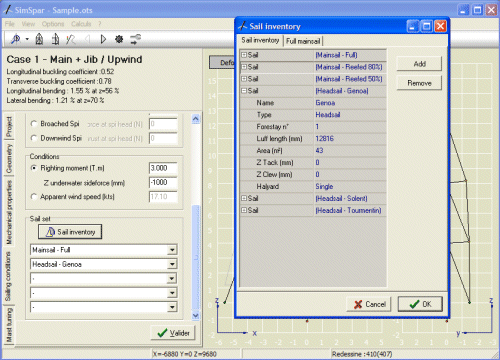
Task: Click the axes 3D view toolbar icon
Action: point(71,40)
